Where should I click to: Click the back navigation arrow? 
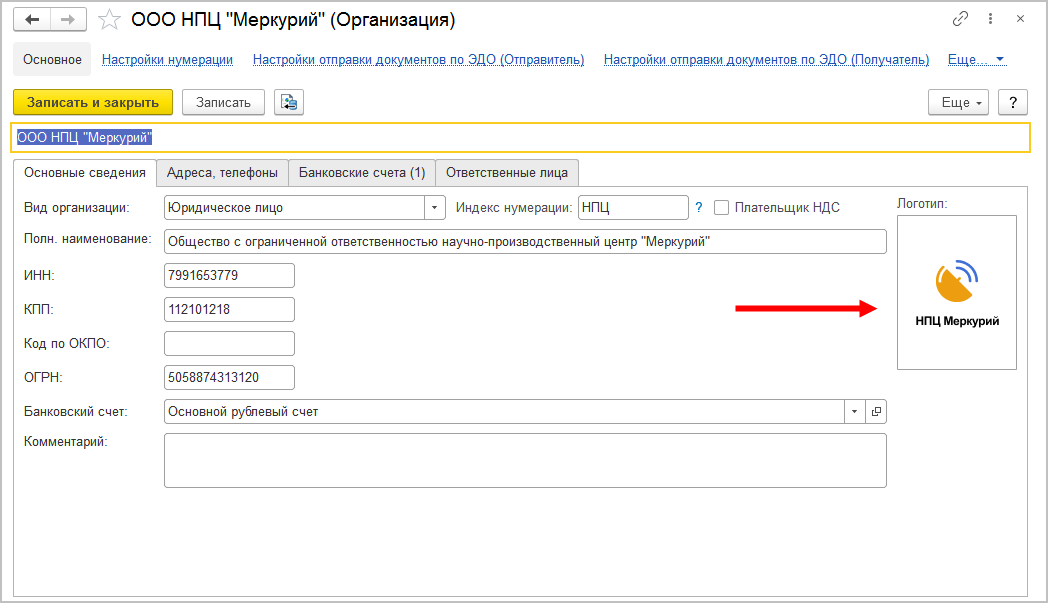(x=33, y=20)
